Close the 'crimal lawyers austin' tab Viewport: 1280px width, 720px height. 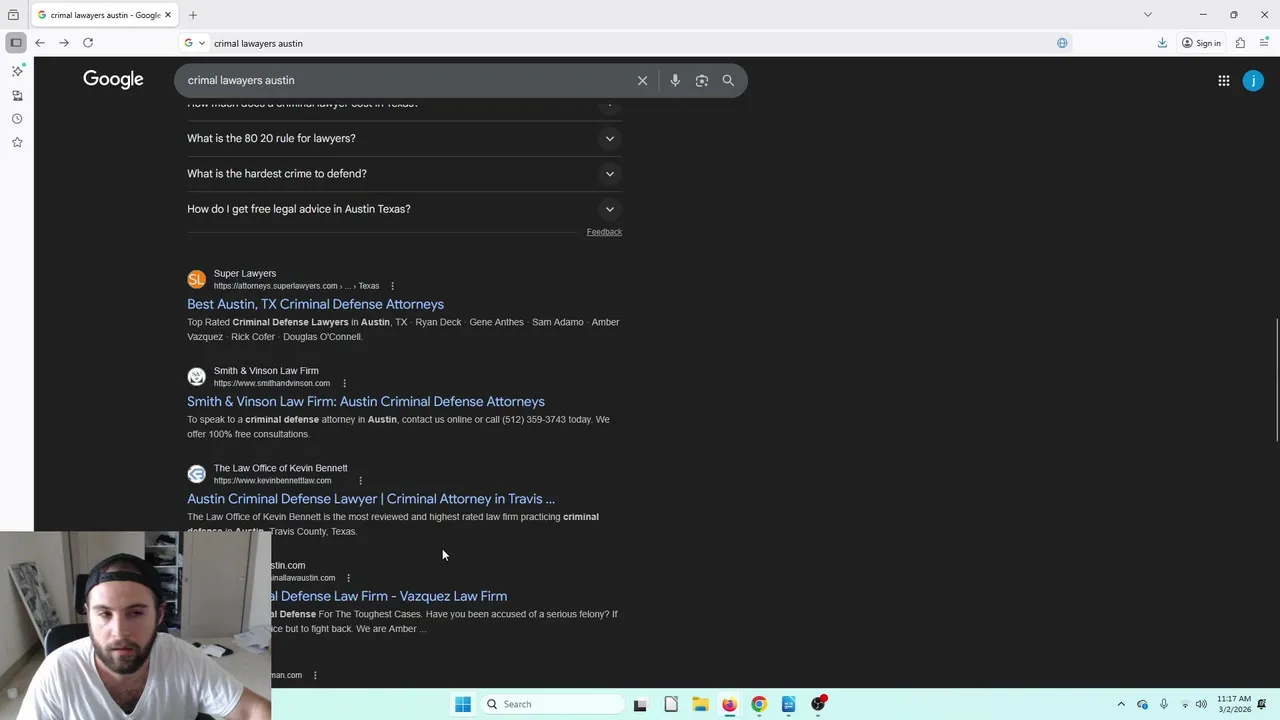coord(169,15)
